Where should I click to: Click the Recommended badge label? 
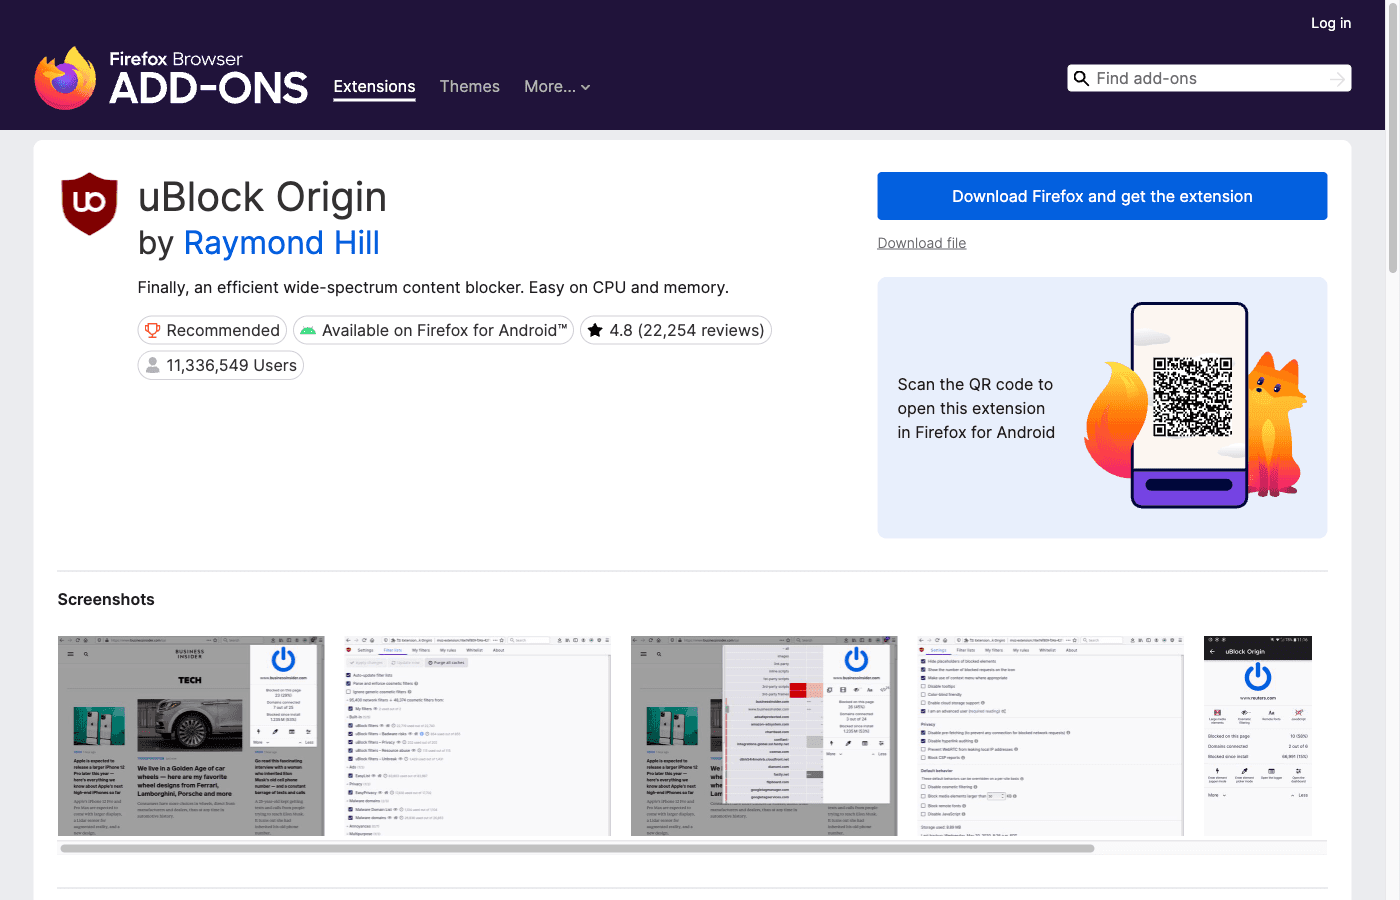(x=223, y=330)
